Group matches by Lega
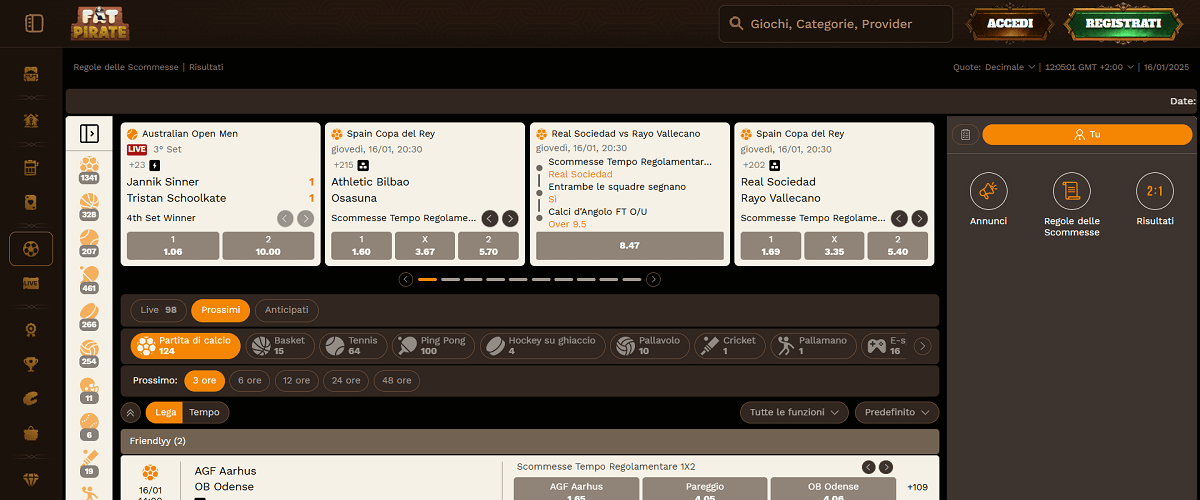1200x500 pixels. pos(165,412)
